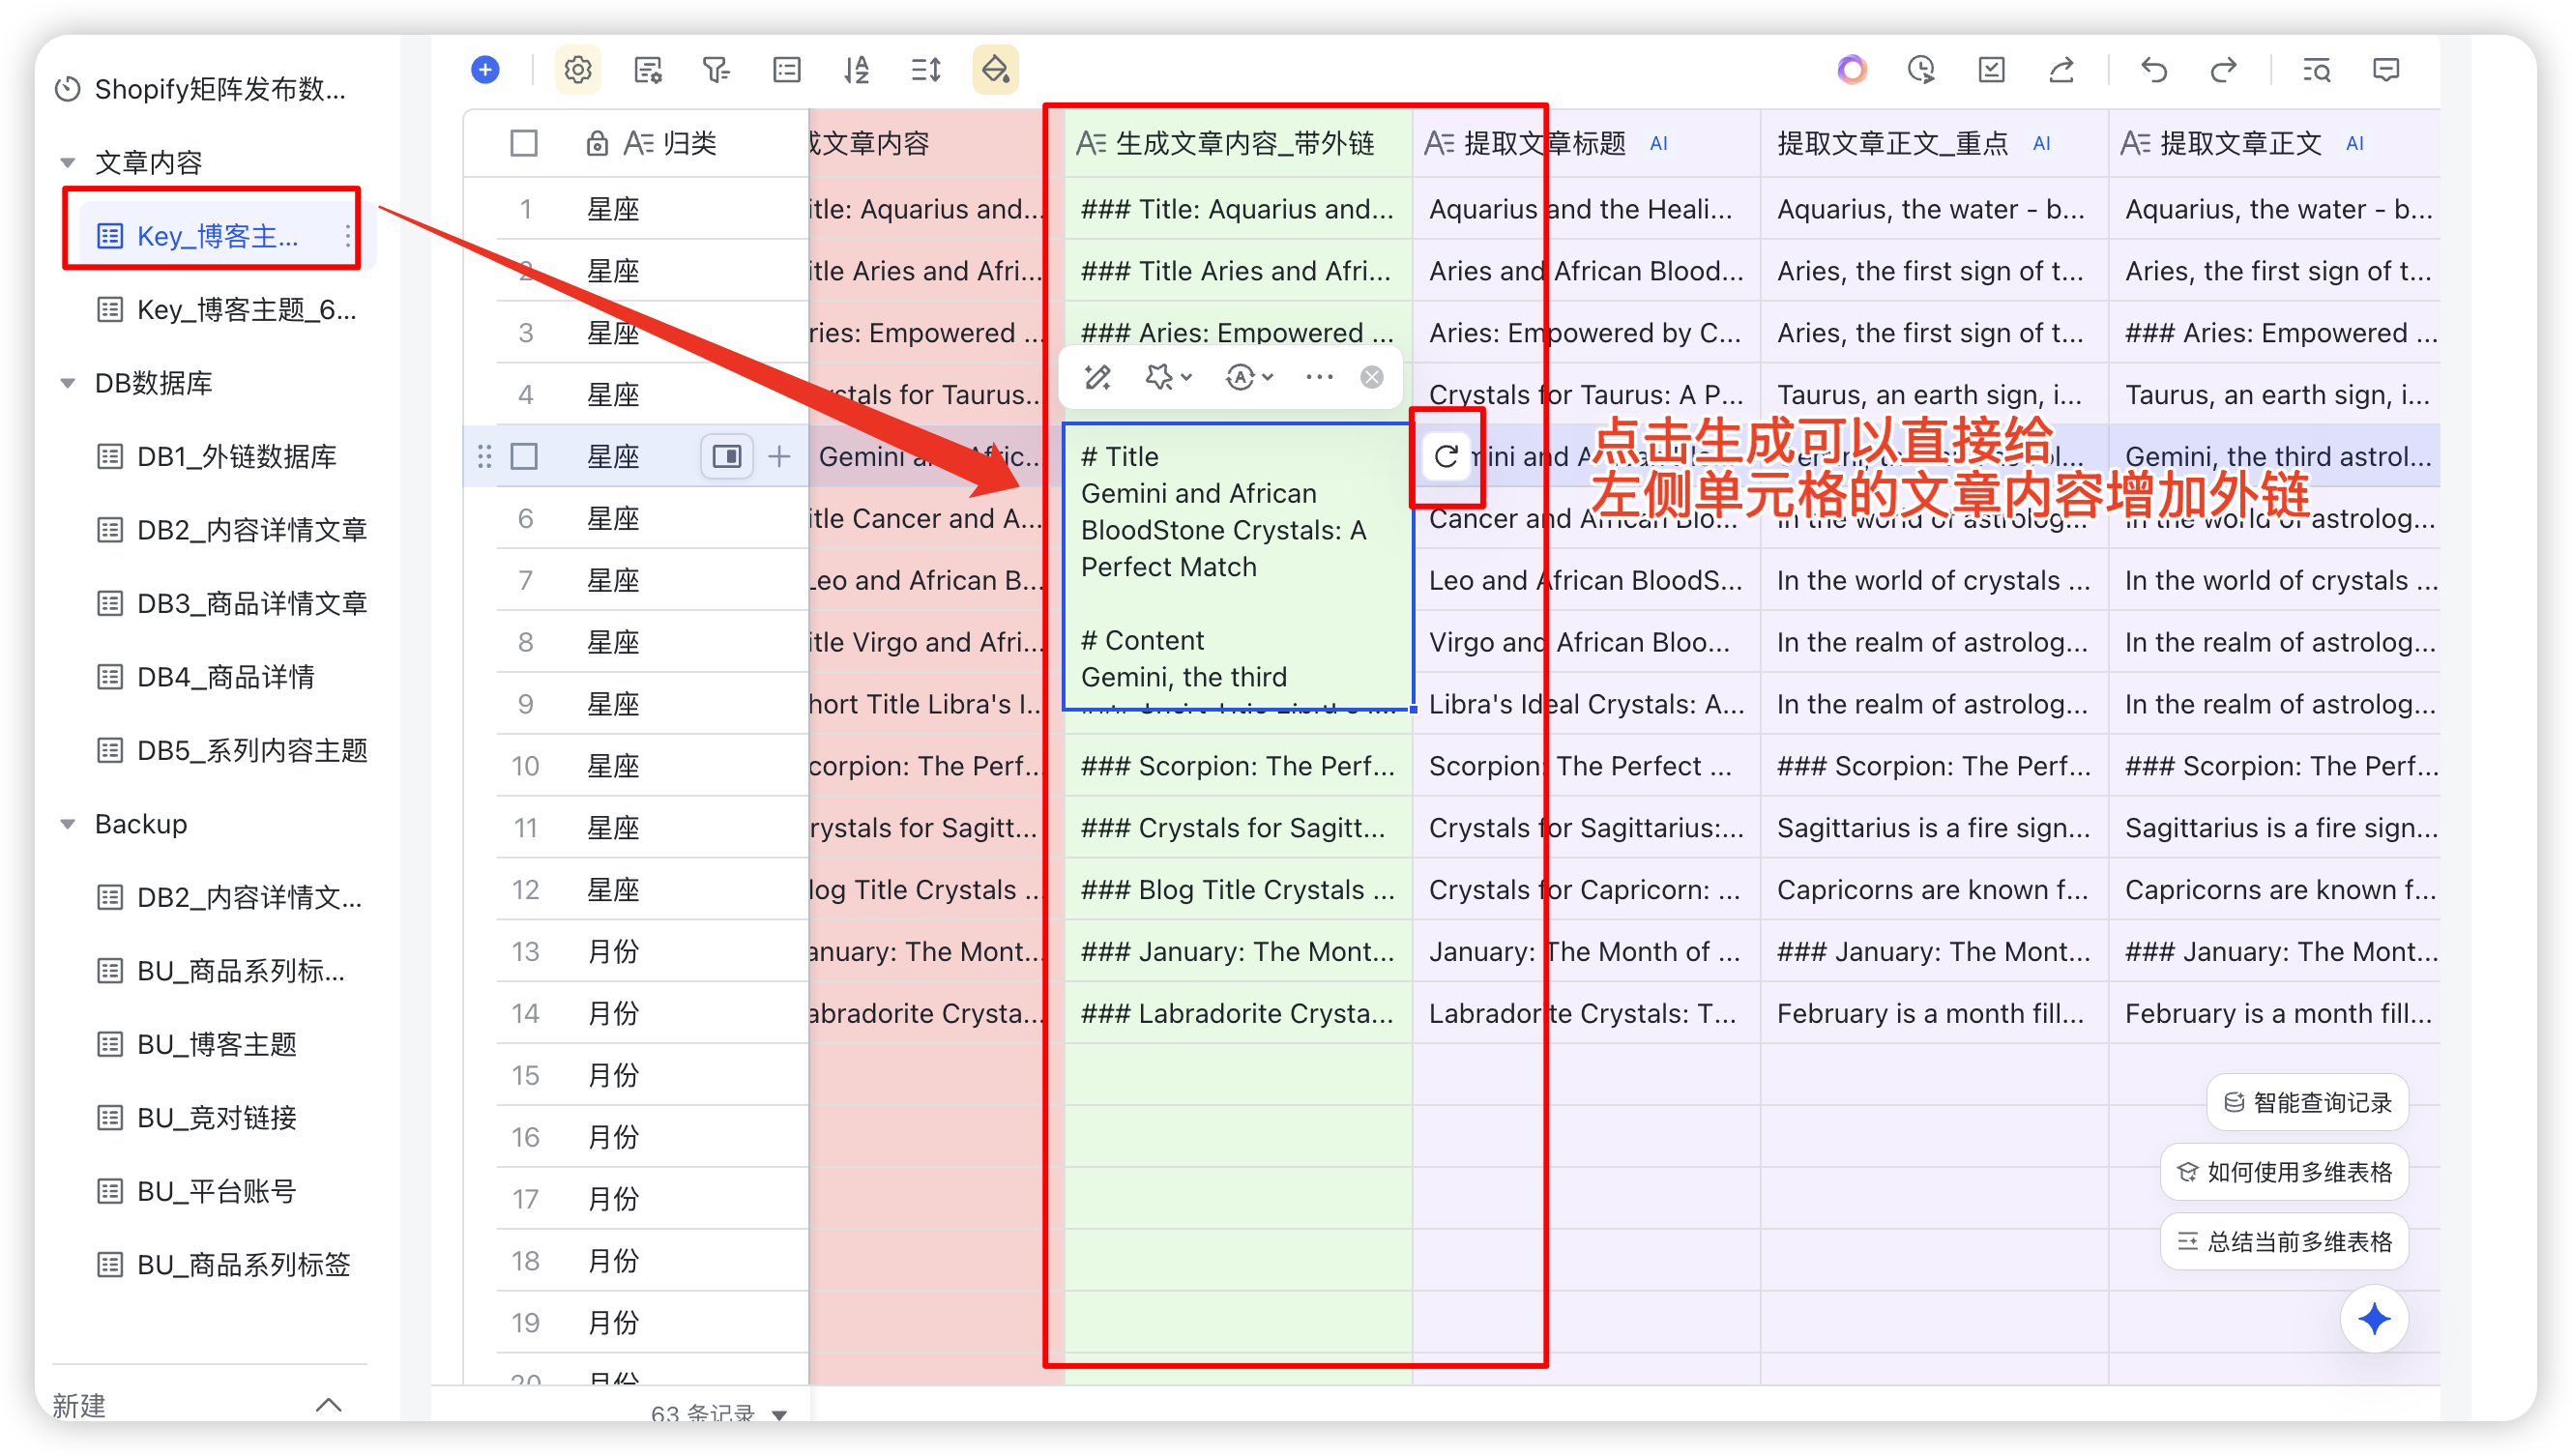
Task: Select the Key_博客主题_6 table
Action: 226,310
